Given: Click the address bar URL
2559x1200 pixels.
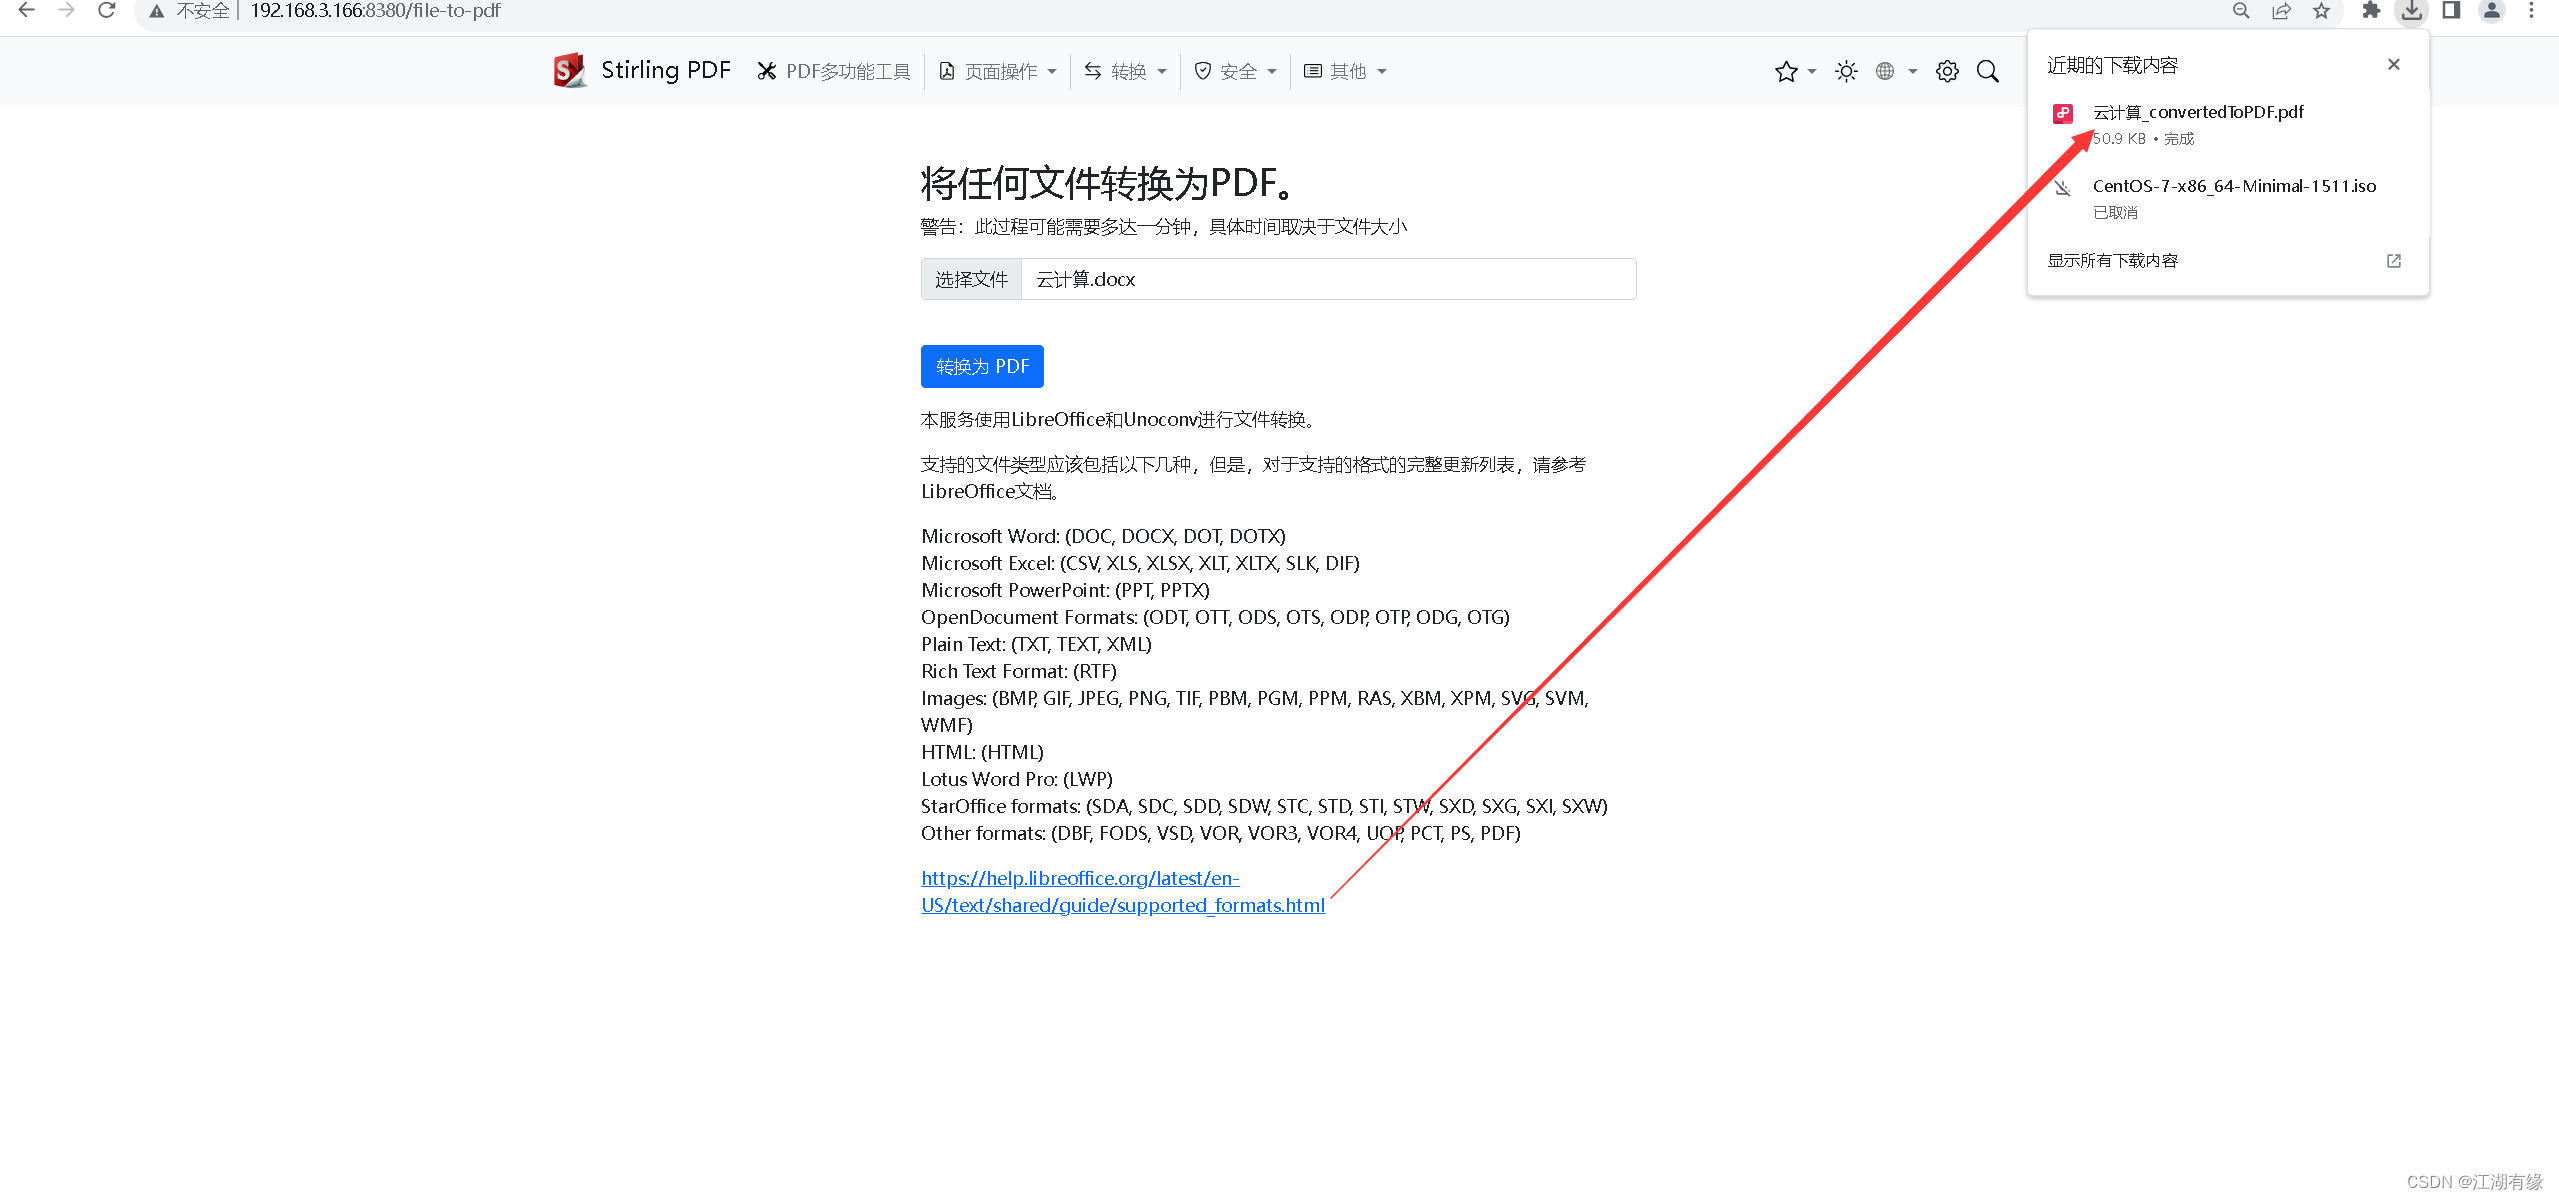Looking at the screenshot, I should pyautogui.click(x=375, y=11).
